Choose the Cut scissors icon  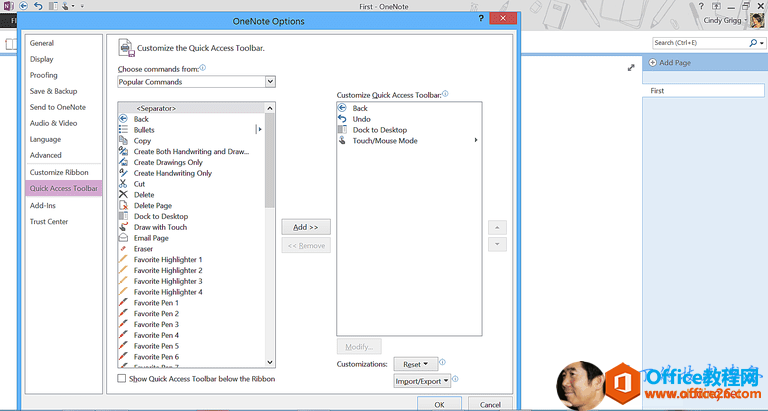pyautogui.click(x=124, y=184)
